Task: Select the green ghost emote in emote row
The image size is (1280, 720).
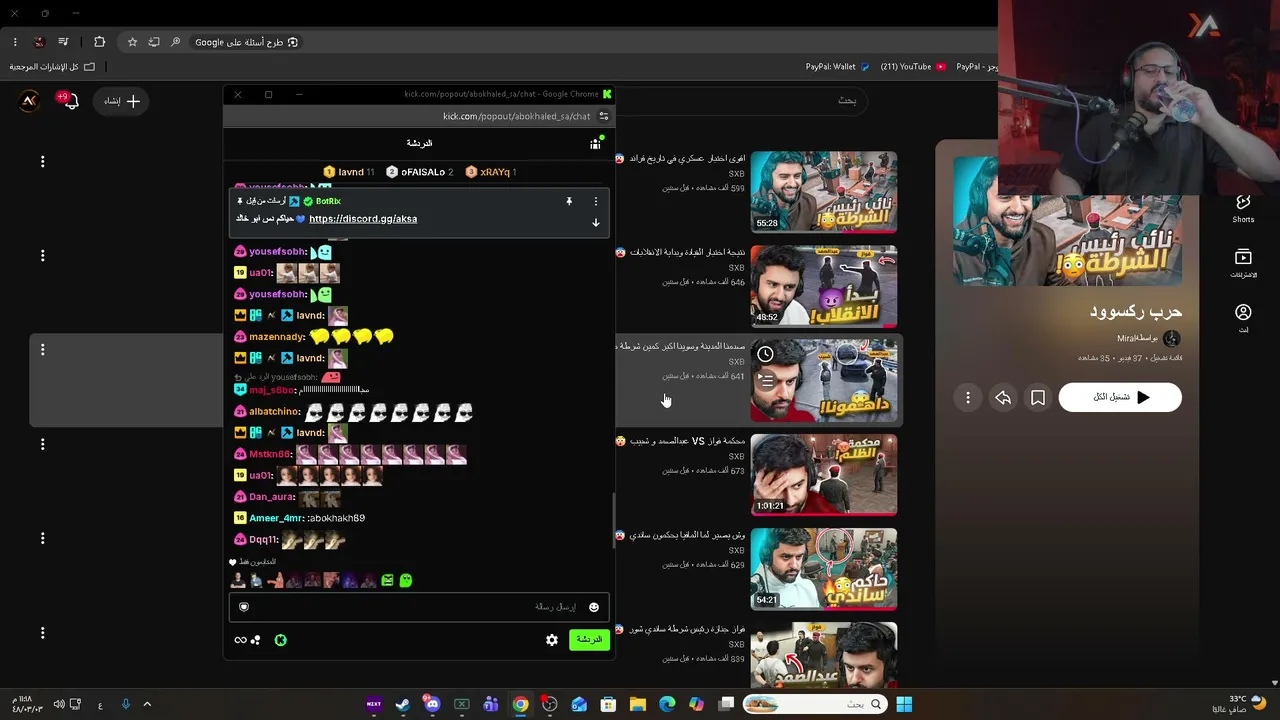Action: [x=406, y=580]
